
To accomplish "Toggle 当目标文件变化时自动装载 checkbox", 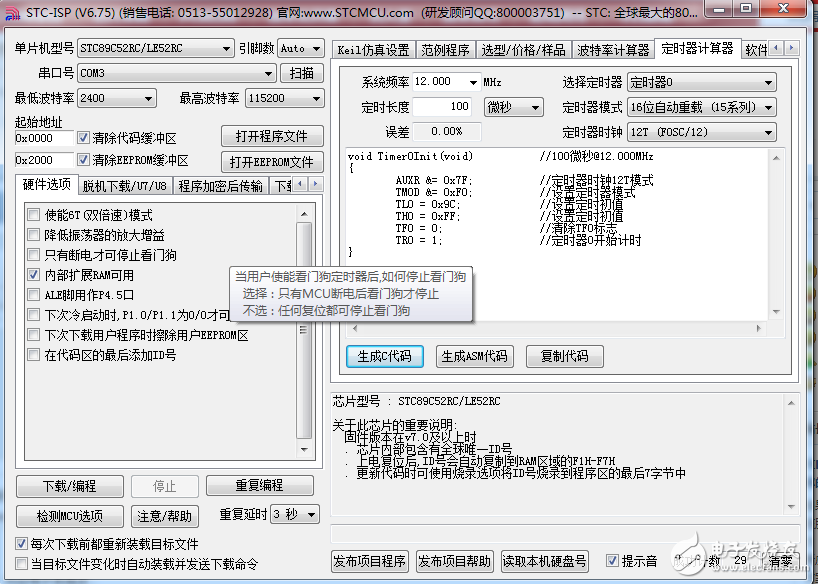I will (21, 564).
